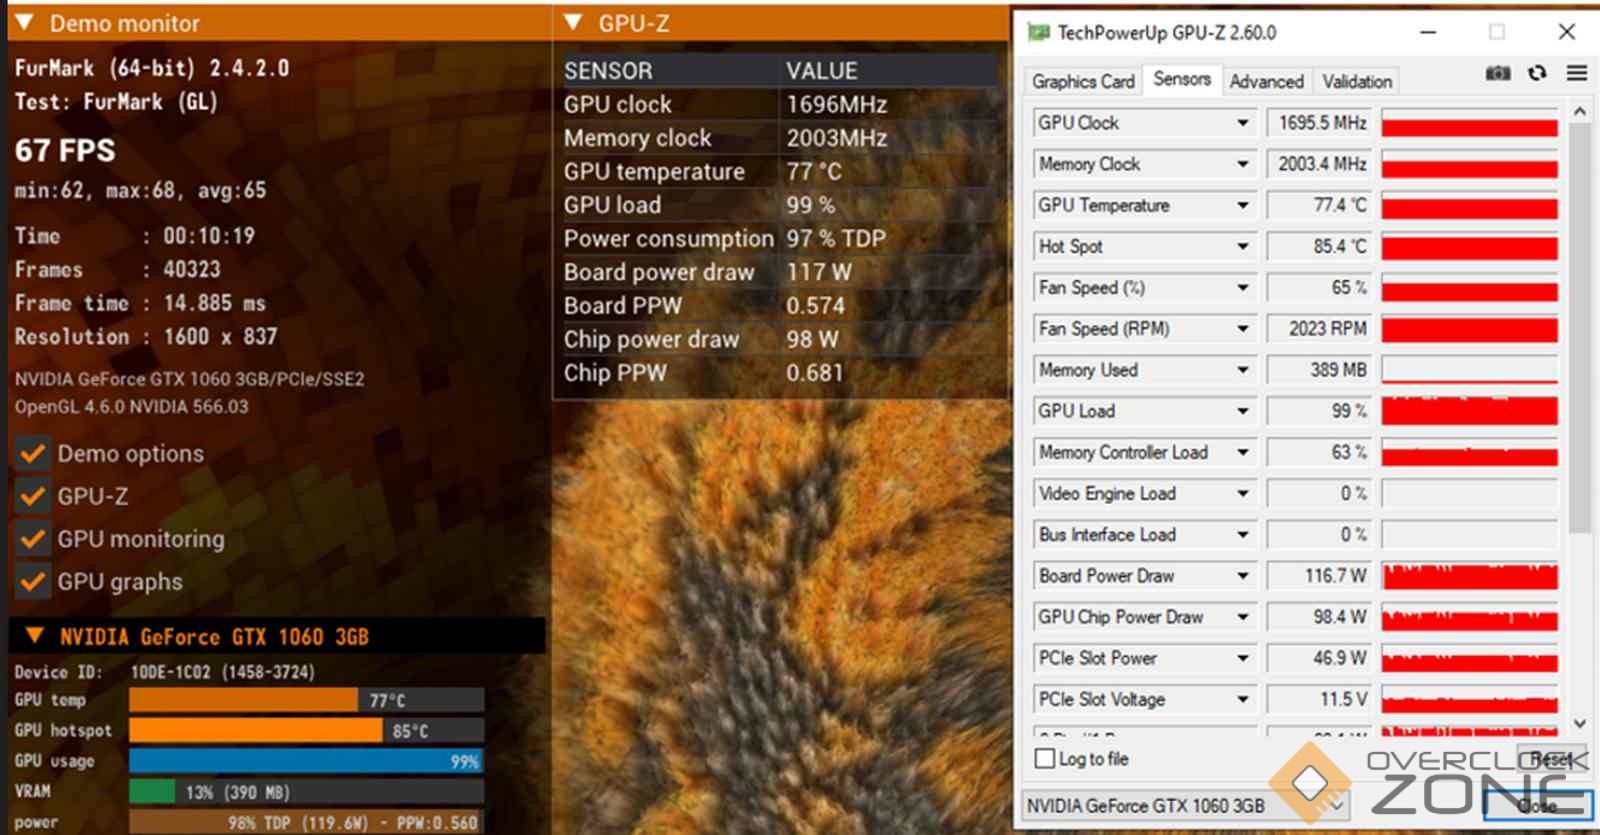Screen dimensions: 1600x835
Task: Collapse the GPU-Z overlay panel header
Action: click(x=573, y=23)
